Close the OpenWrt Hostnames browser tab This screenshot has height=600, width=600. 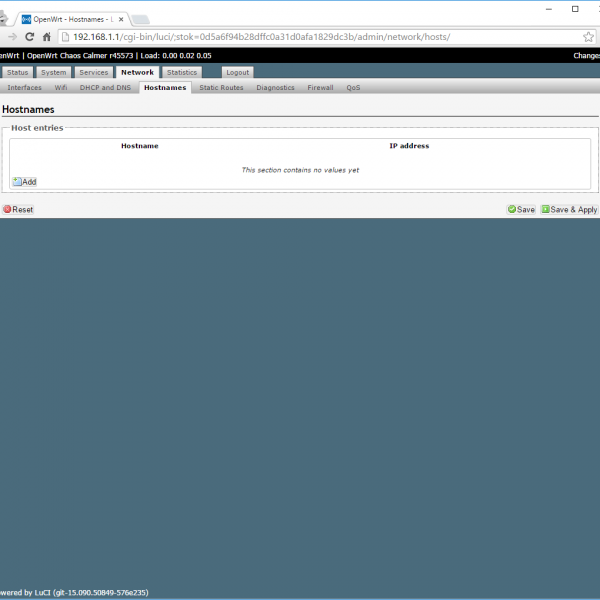click(122, 18)
